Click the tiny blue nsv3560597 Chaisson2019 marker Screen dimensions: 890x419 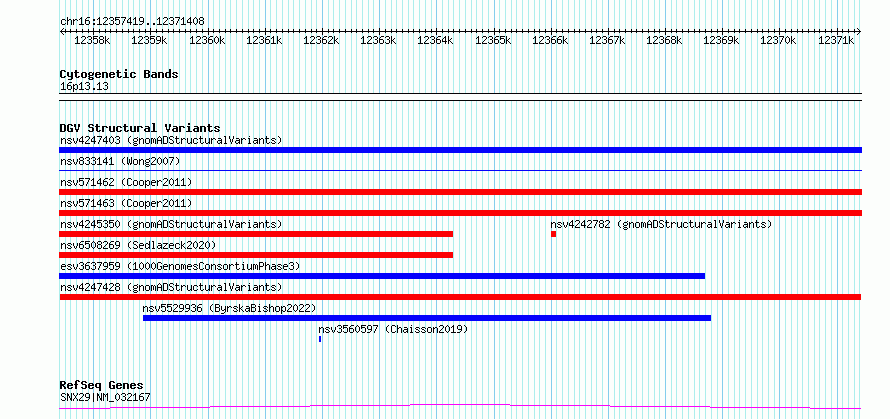(x=320, y=339)
